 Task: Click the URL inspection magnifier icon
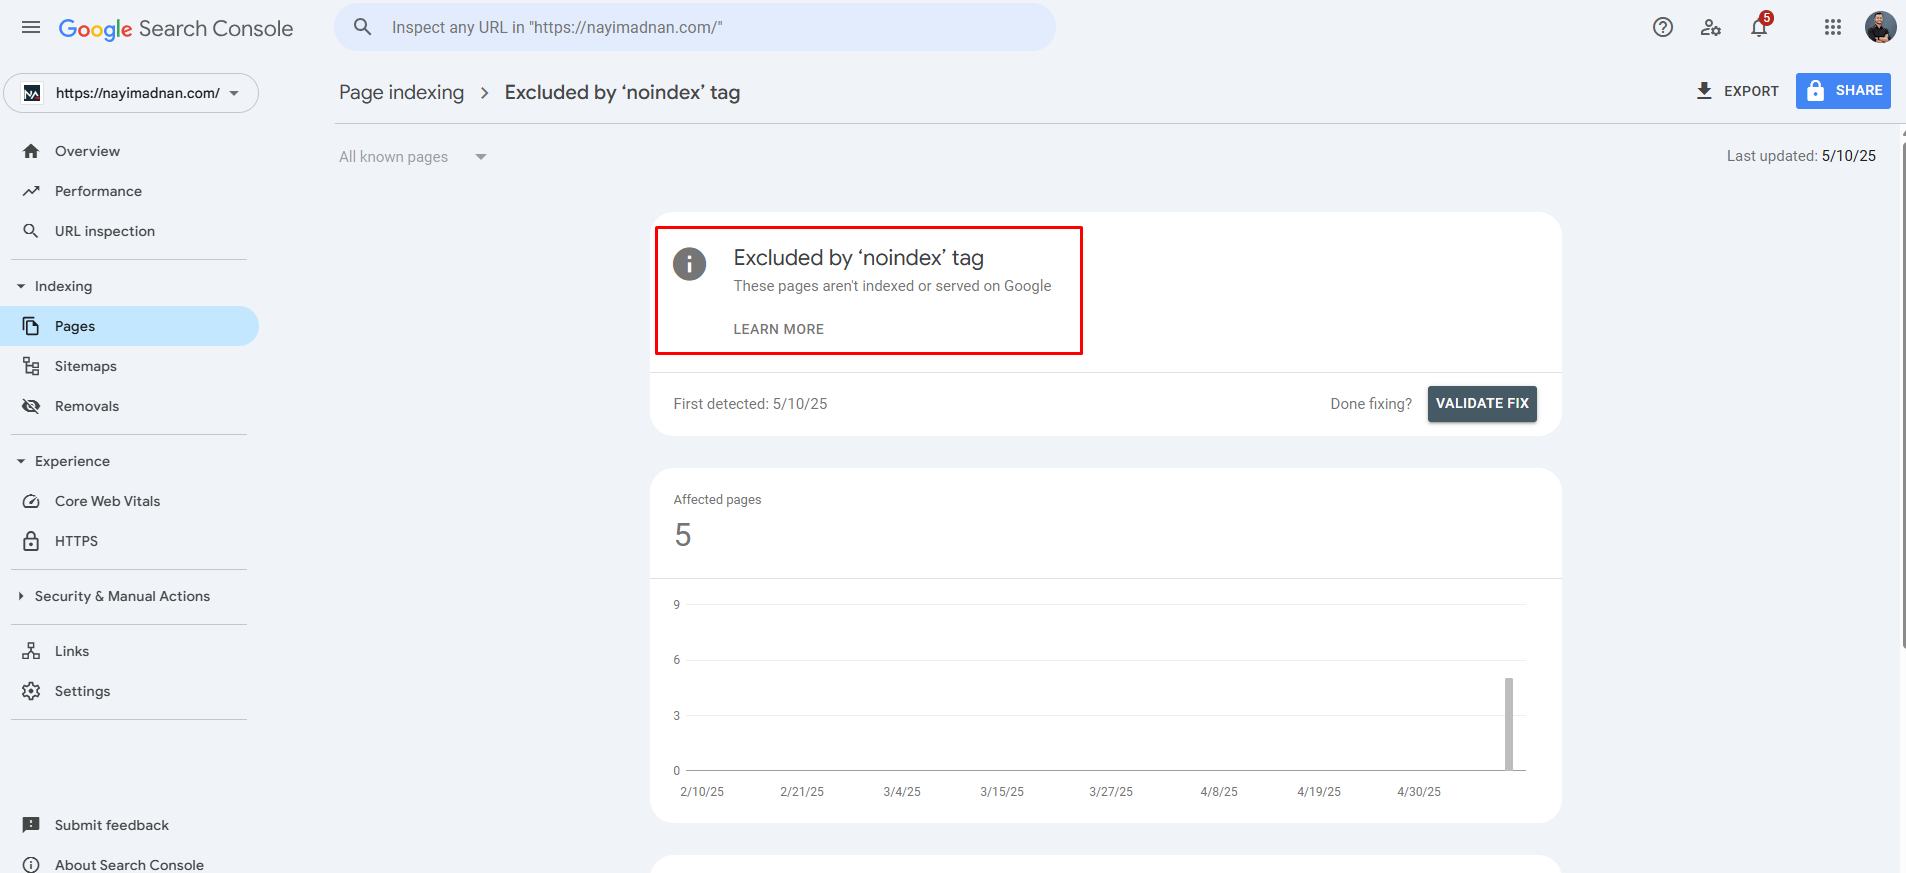31,231
